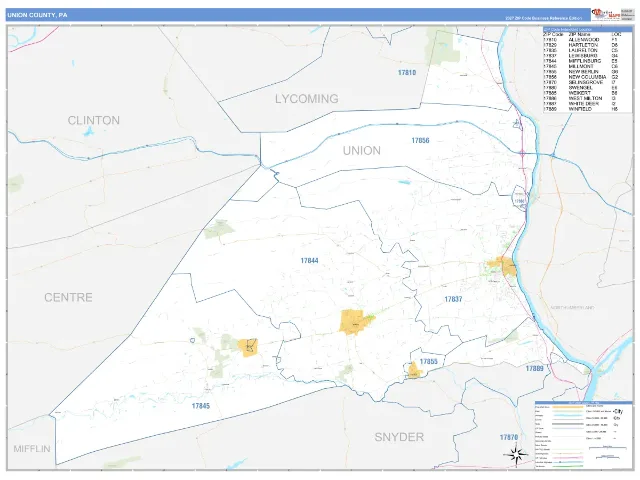The width and height of the screenshot is (640, 480).
Task: Click the WEIKERT row in ZIP index
Action: pyautogui.click(x=581, y=93)
